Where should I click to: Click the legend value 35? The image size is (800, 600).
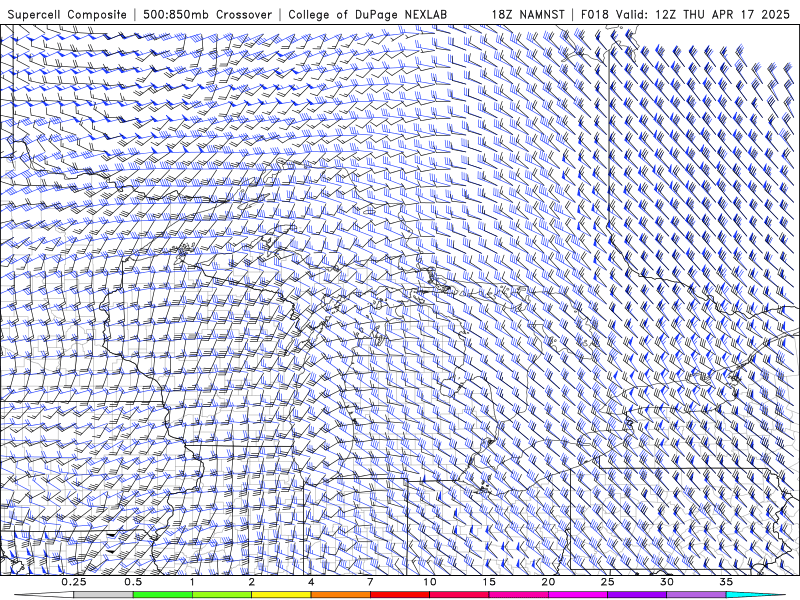point(727,582)
